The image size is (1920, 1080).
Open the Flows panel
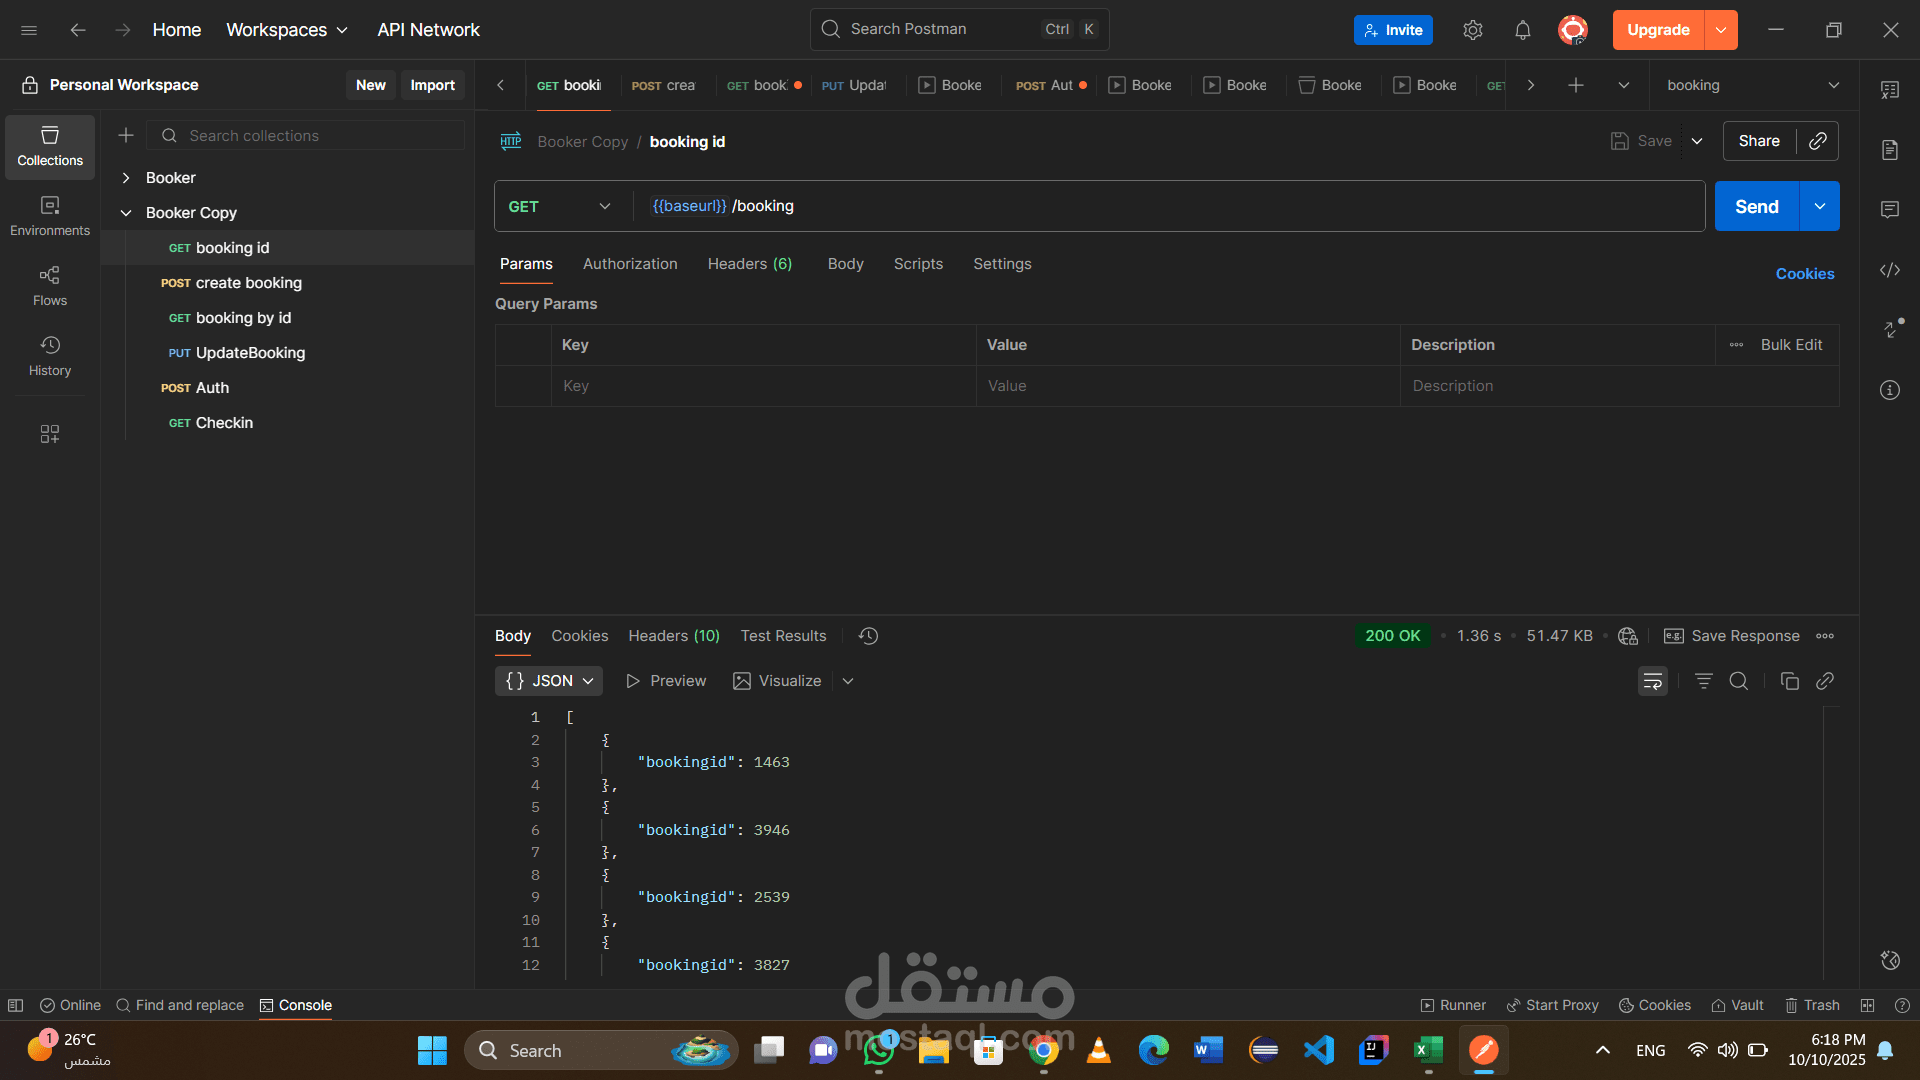pyautogui.click(x=49, y=284)
